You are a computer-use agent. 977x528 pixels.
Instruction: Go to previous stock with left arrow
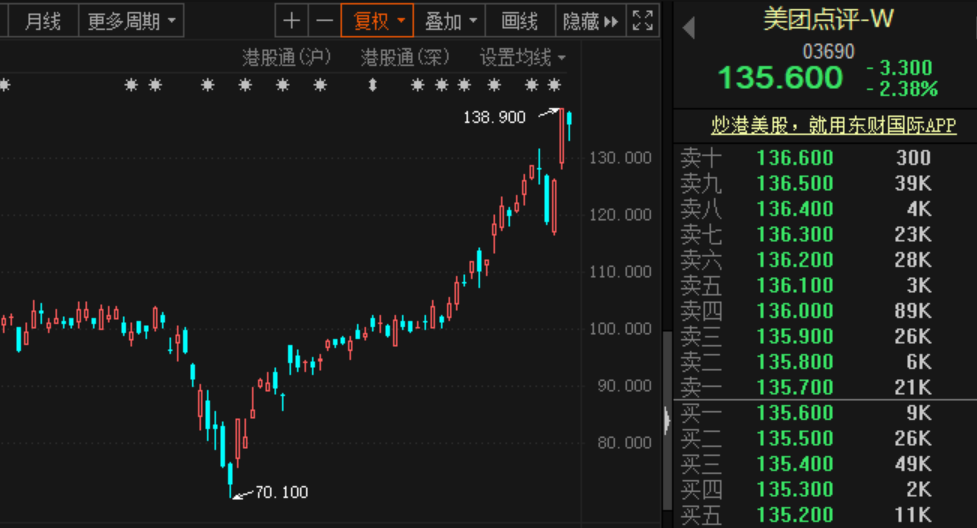[689, 28]
